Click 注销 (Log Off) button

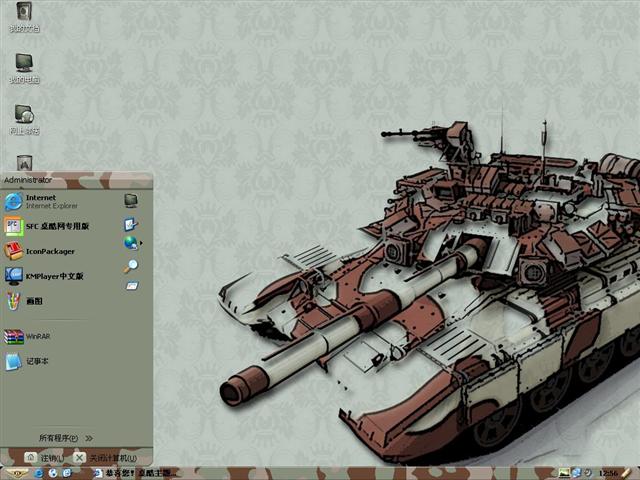pos(44,458)
